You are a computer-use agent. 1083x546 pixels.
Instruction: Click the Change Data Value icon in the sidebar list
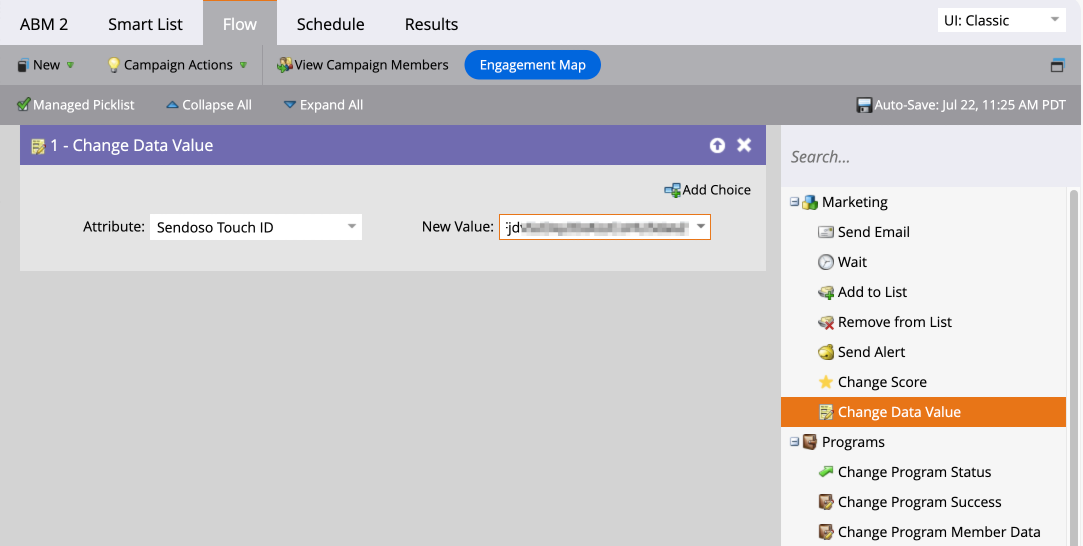coord(825,412)
